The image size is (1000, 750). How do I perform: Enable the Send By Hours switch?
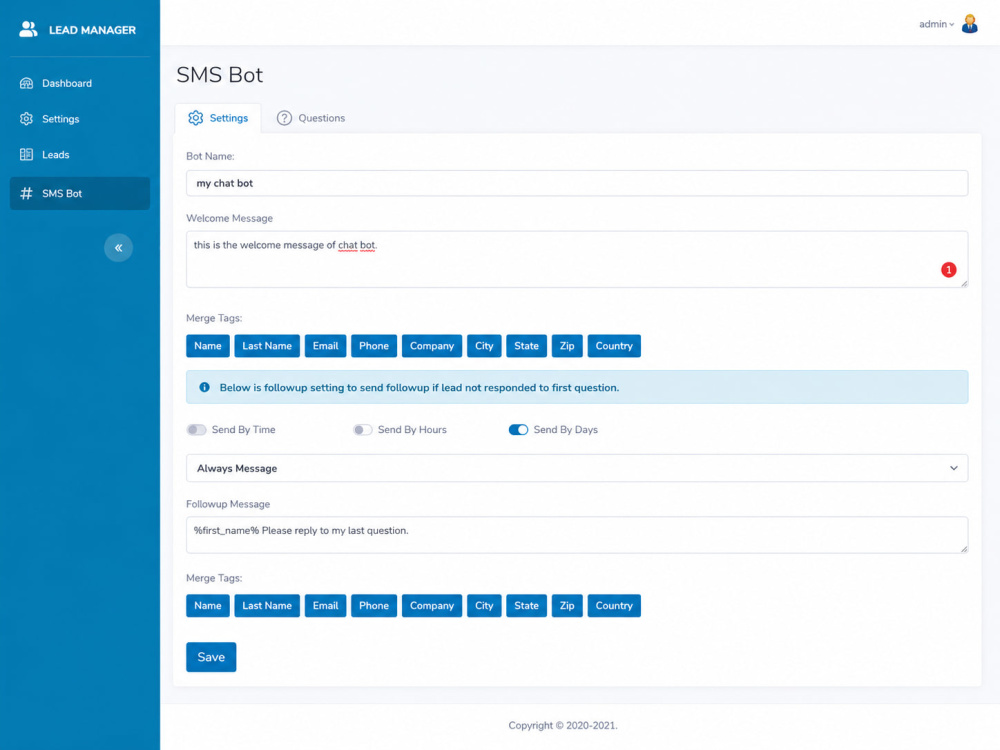pos(362,430)
